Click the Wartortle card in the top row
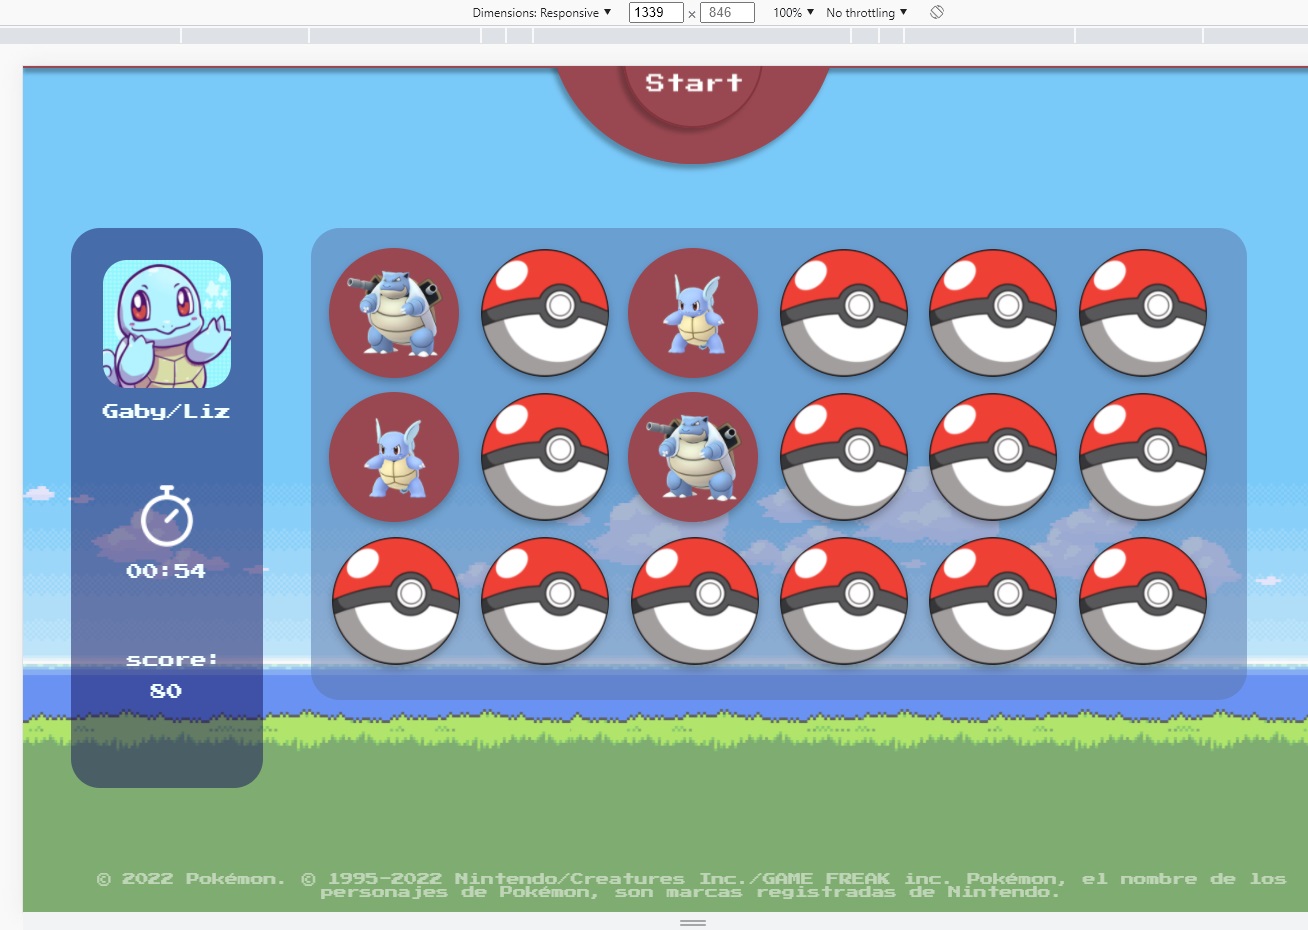The width and height of the screenshot is (1308, 930). 693,313
